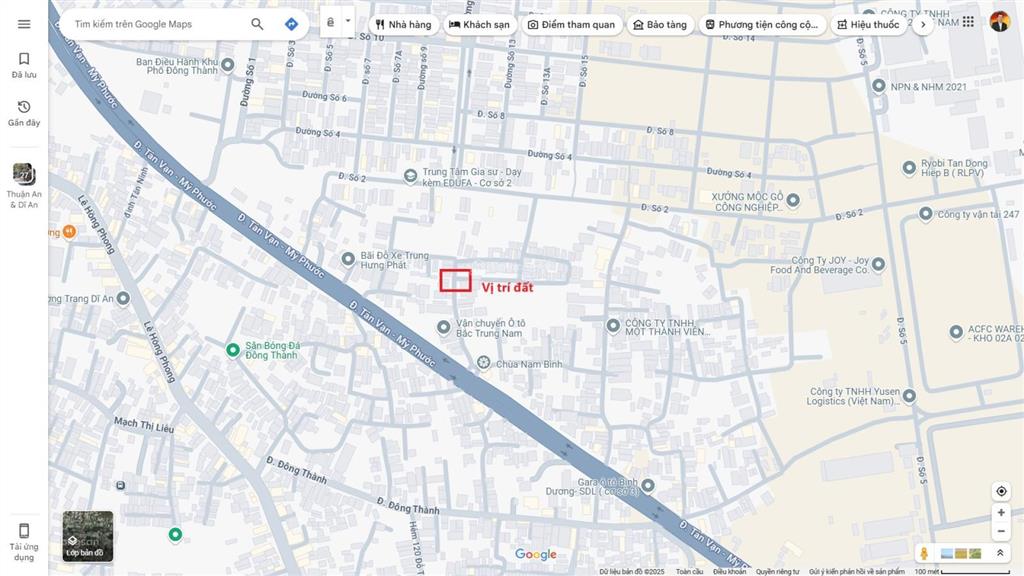The width and height of the screenshot is (1024, 576).
Task: Open the NPN & NHM 2021 pin
Action: 879,86
